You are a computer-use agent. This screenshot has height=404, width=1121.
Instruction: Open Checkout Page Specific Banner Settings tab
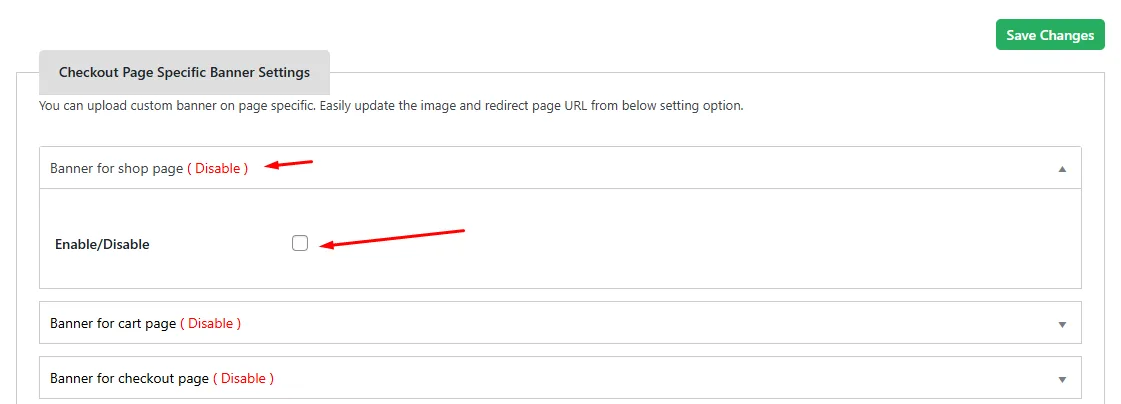pos(184,72)
